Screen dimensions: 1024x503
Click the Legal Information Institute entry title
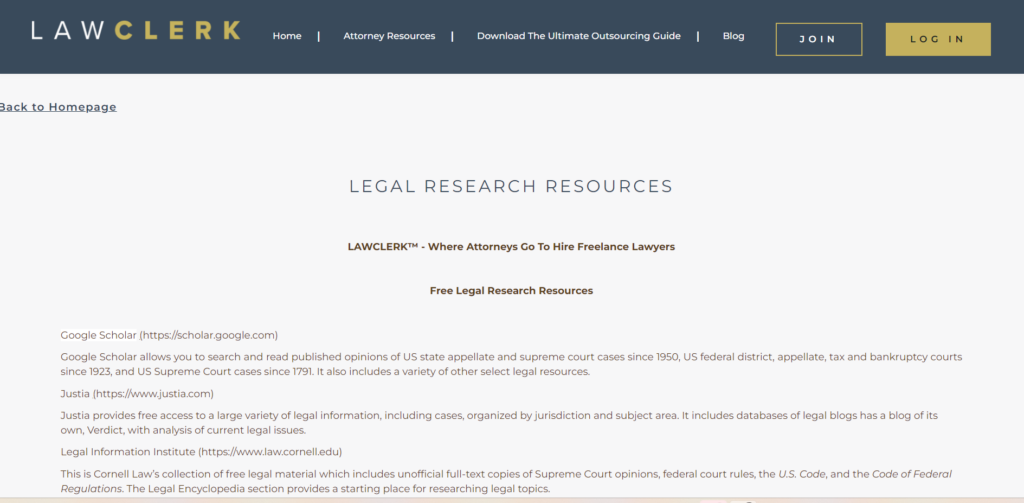201,451
